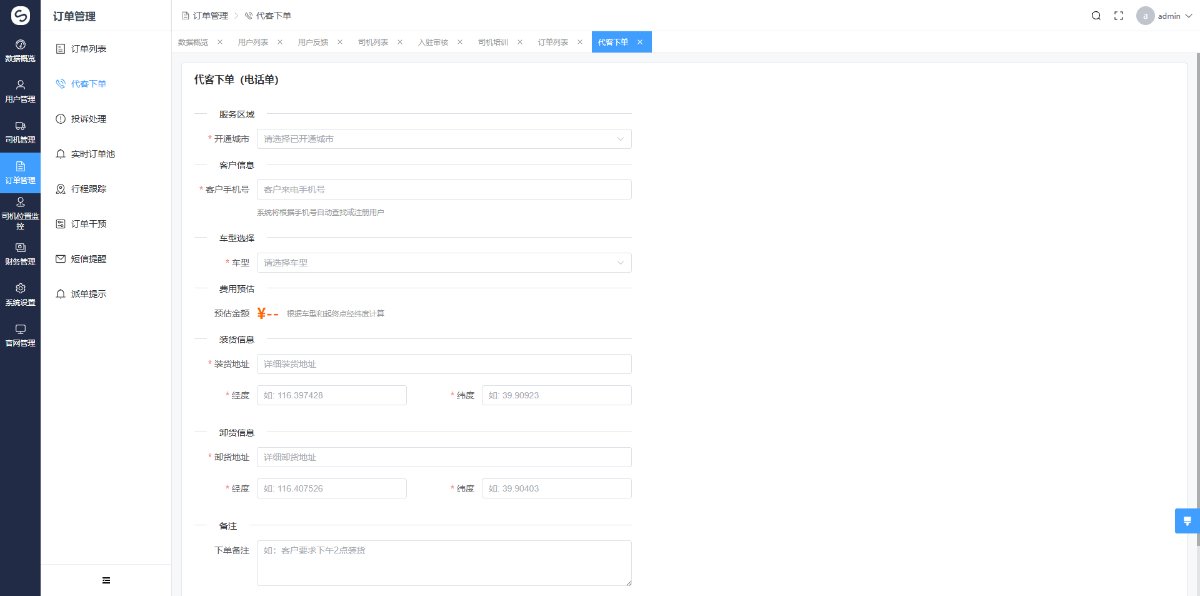This screenshot has width=1200, height=596.
Task: Open 订单列表 in the submenu
Action: [106, 48]
